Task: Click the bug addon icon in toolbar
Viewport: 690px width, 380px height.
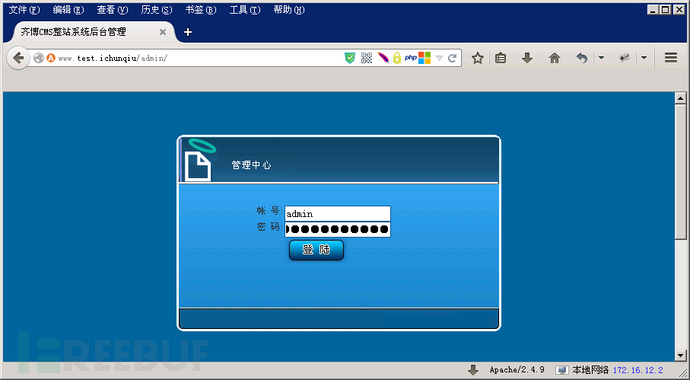Action: click(x=624, y=58)
